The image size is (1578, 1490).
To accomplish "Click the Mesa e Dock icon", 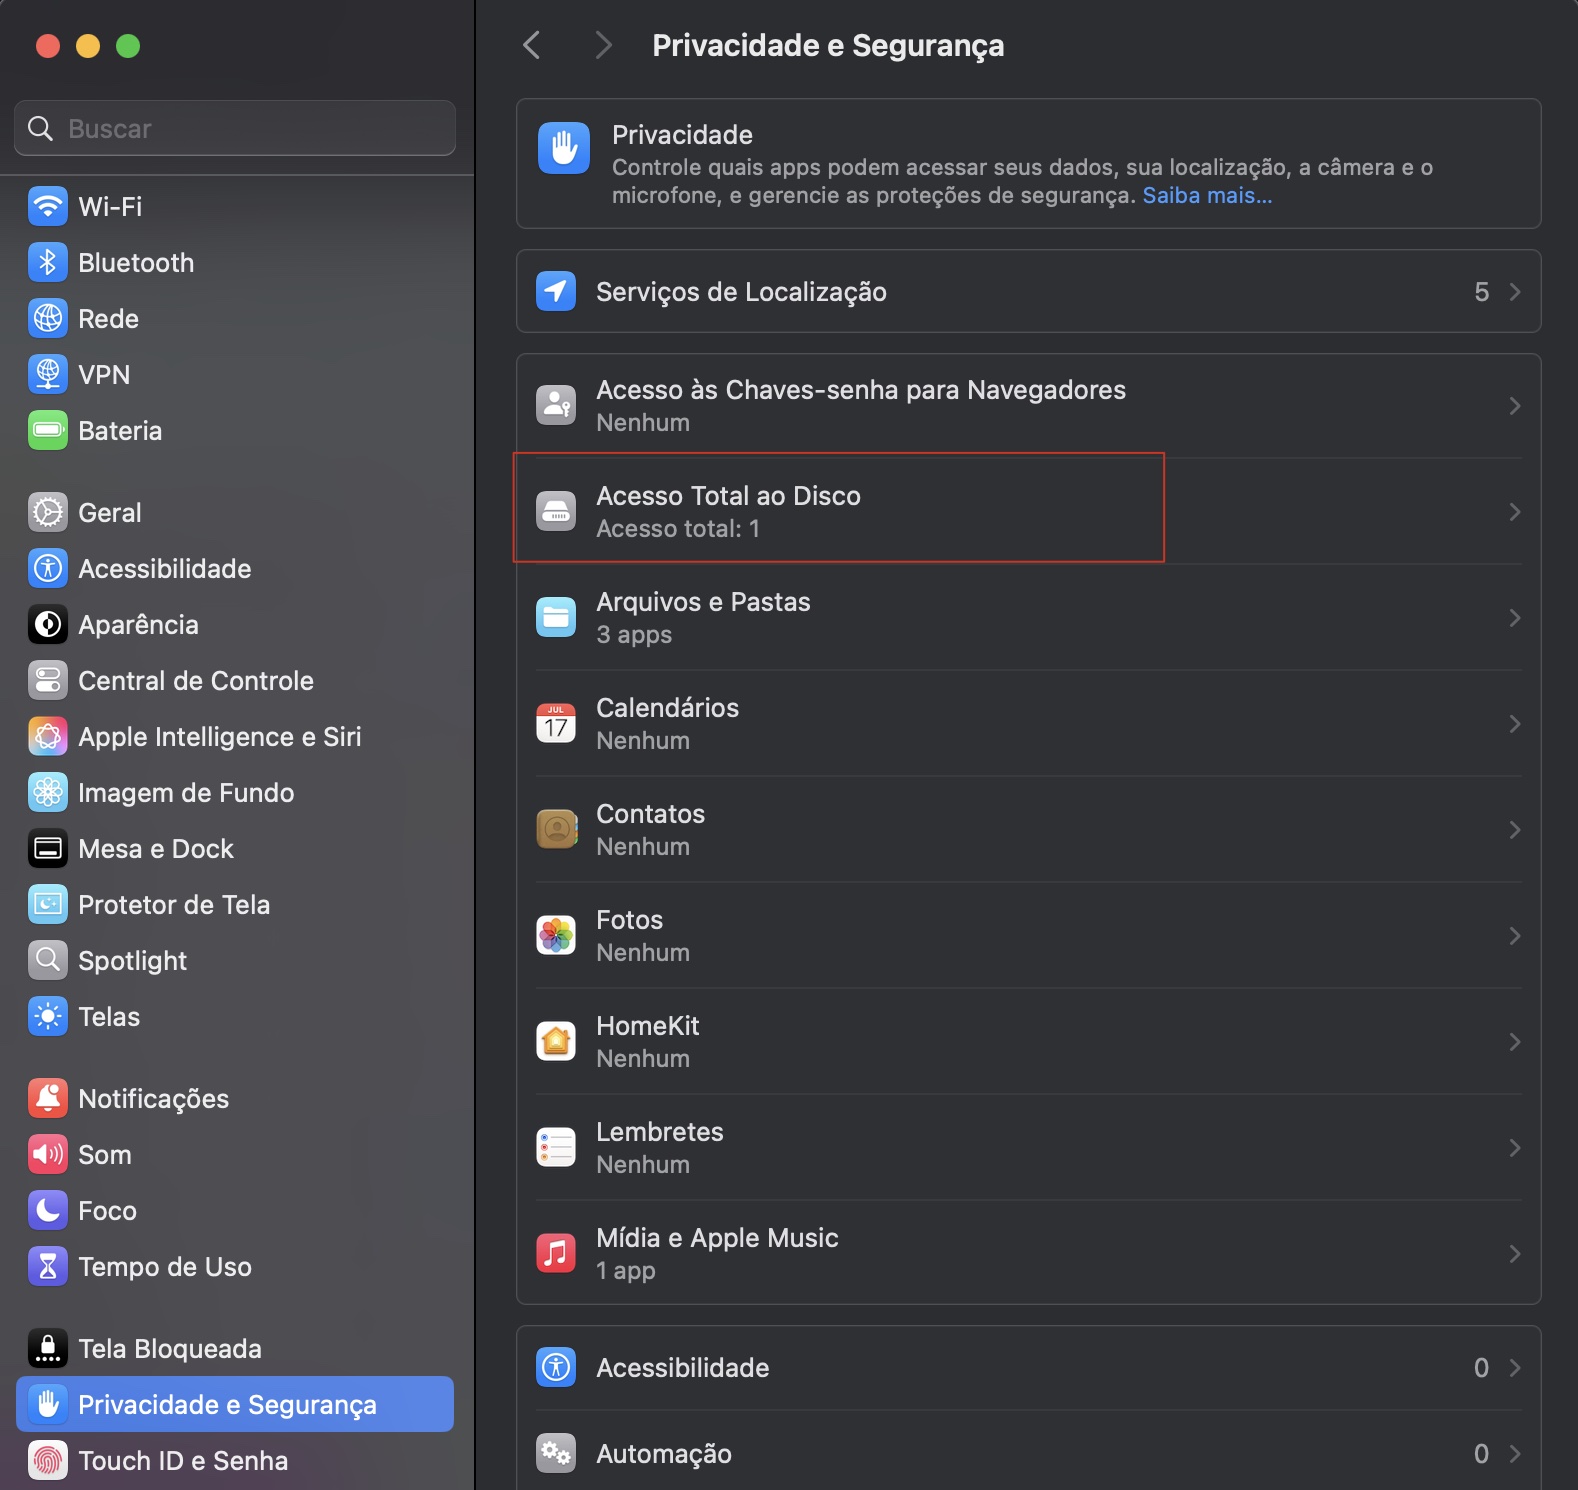I will (x=48, y=849).
